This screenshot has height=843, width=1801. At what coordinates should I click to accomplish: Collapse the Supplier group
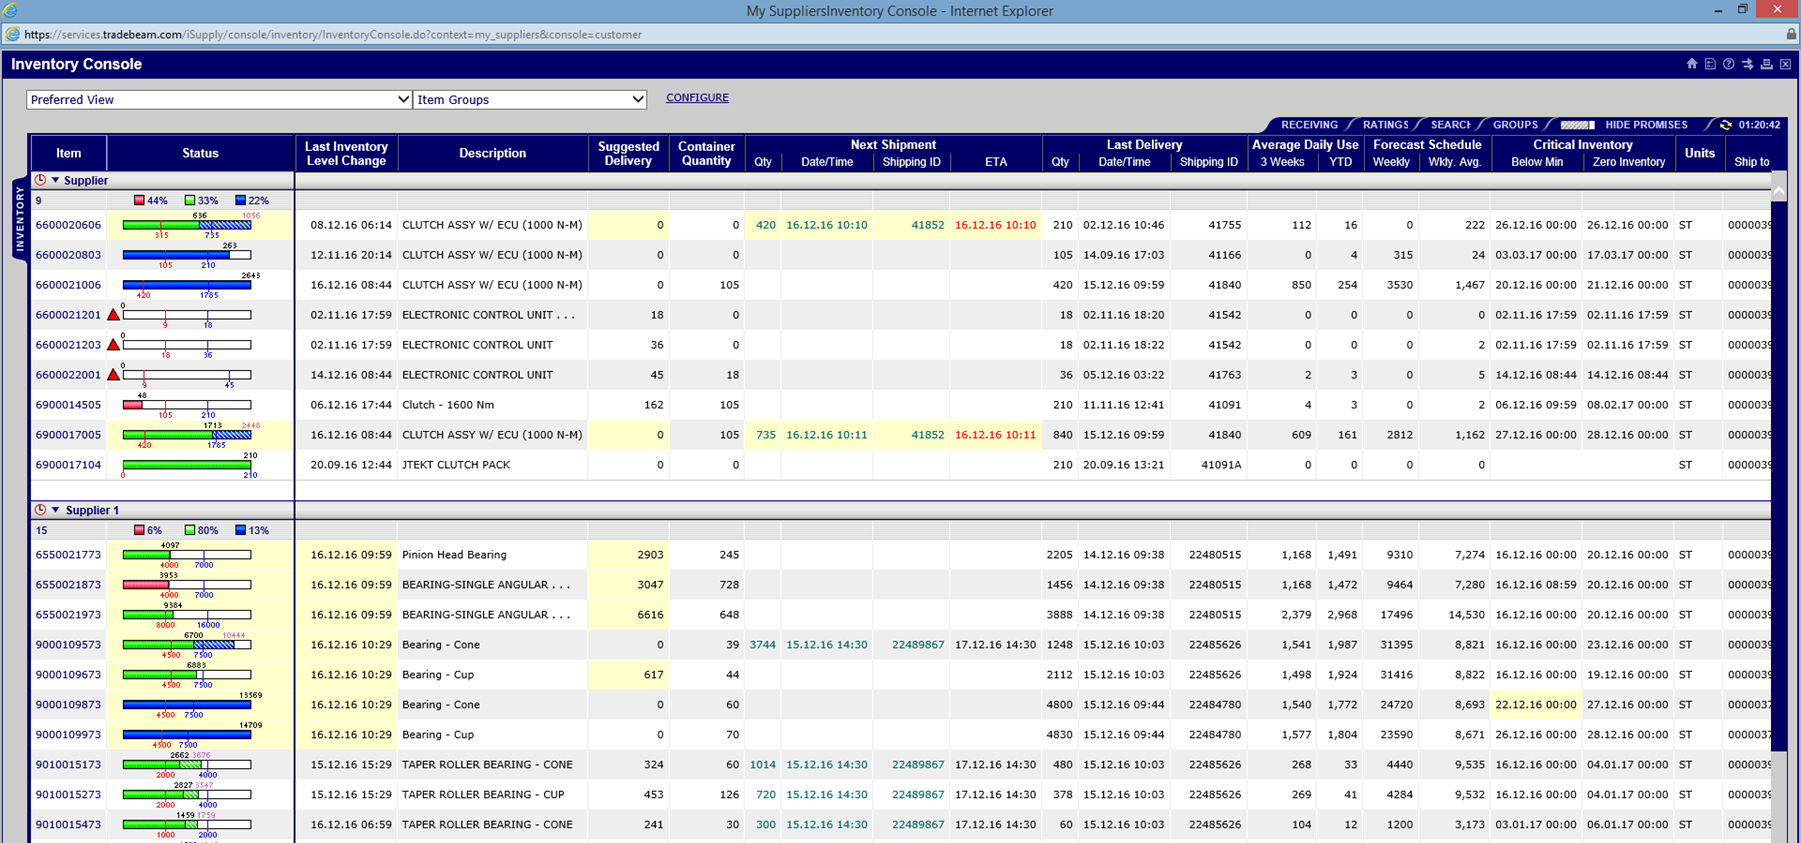tap(56, 181)
